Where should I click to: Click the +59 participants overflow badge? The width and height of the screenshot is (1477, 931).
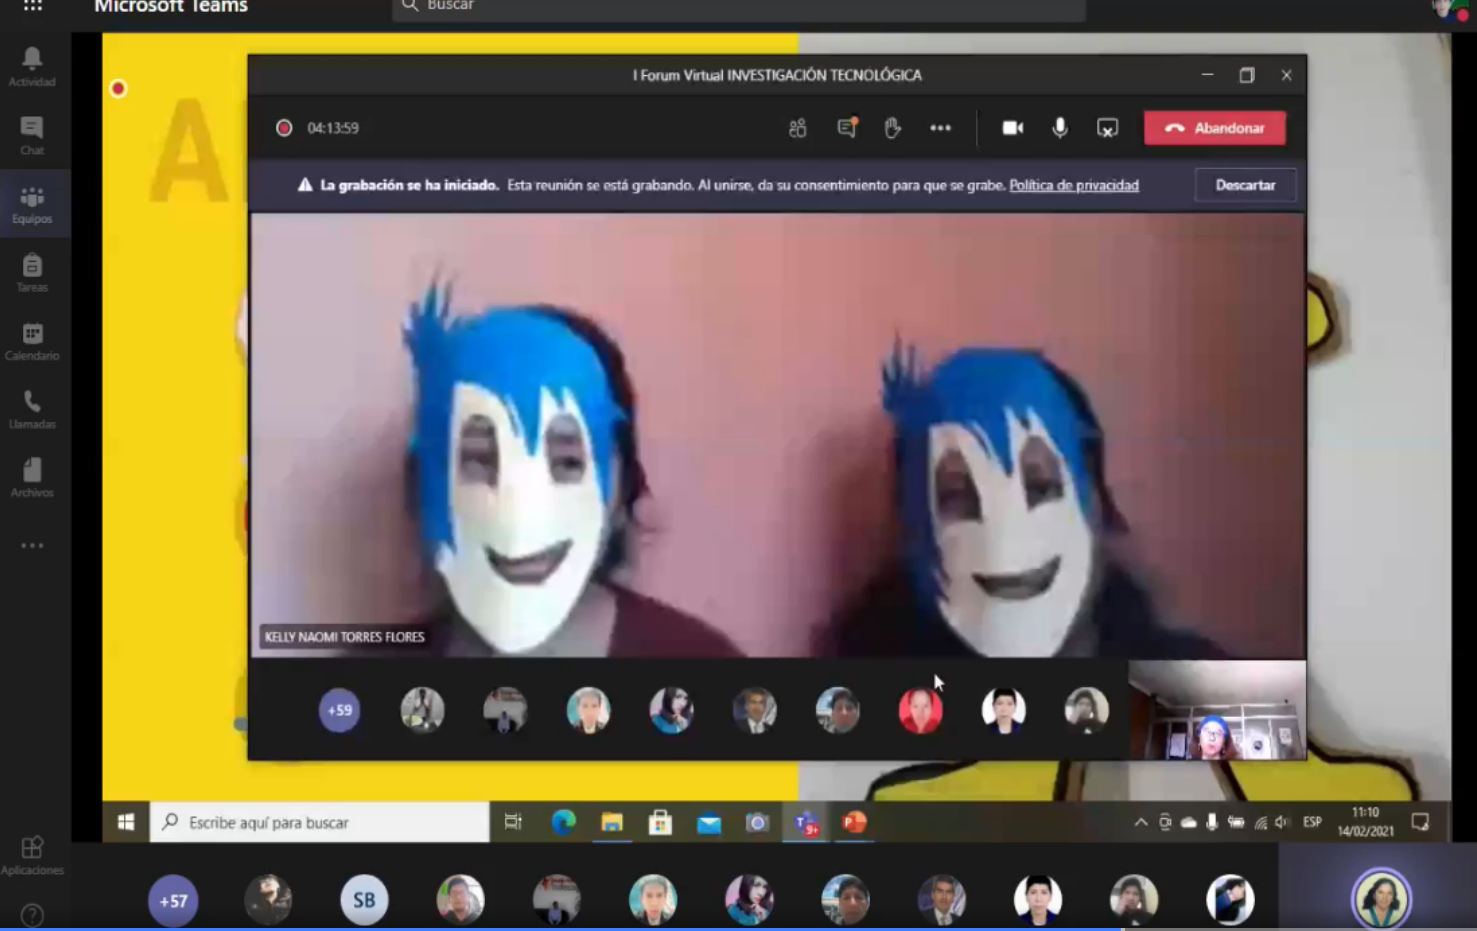(339, 710)
